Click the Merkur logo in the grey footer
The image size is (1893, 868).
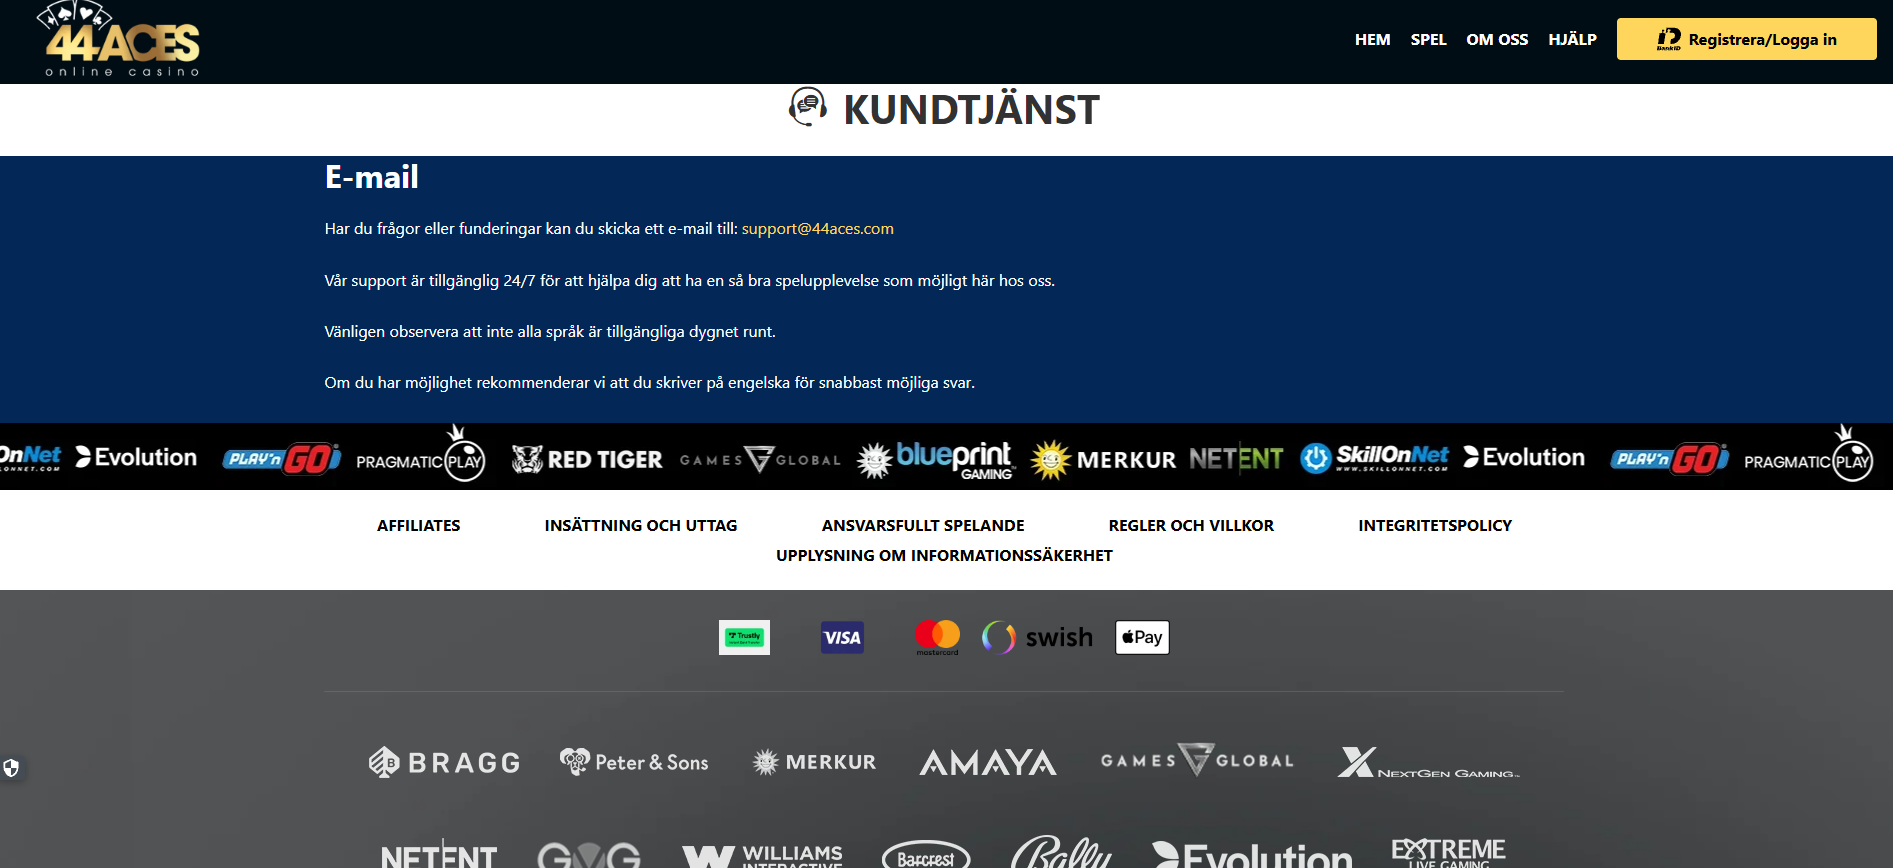(x=814, y=762)
